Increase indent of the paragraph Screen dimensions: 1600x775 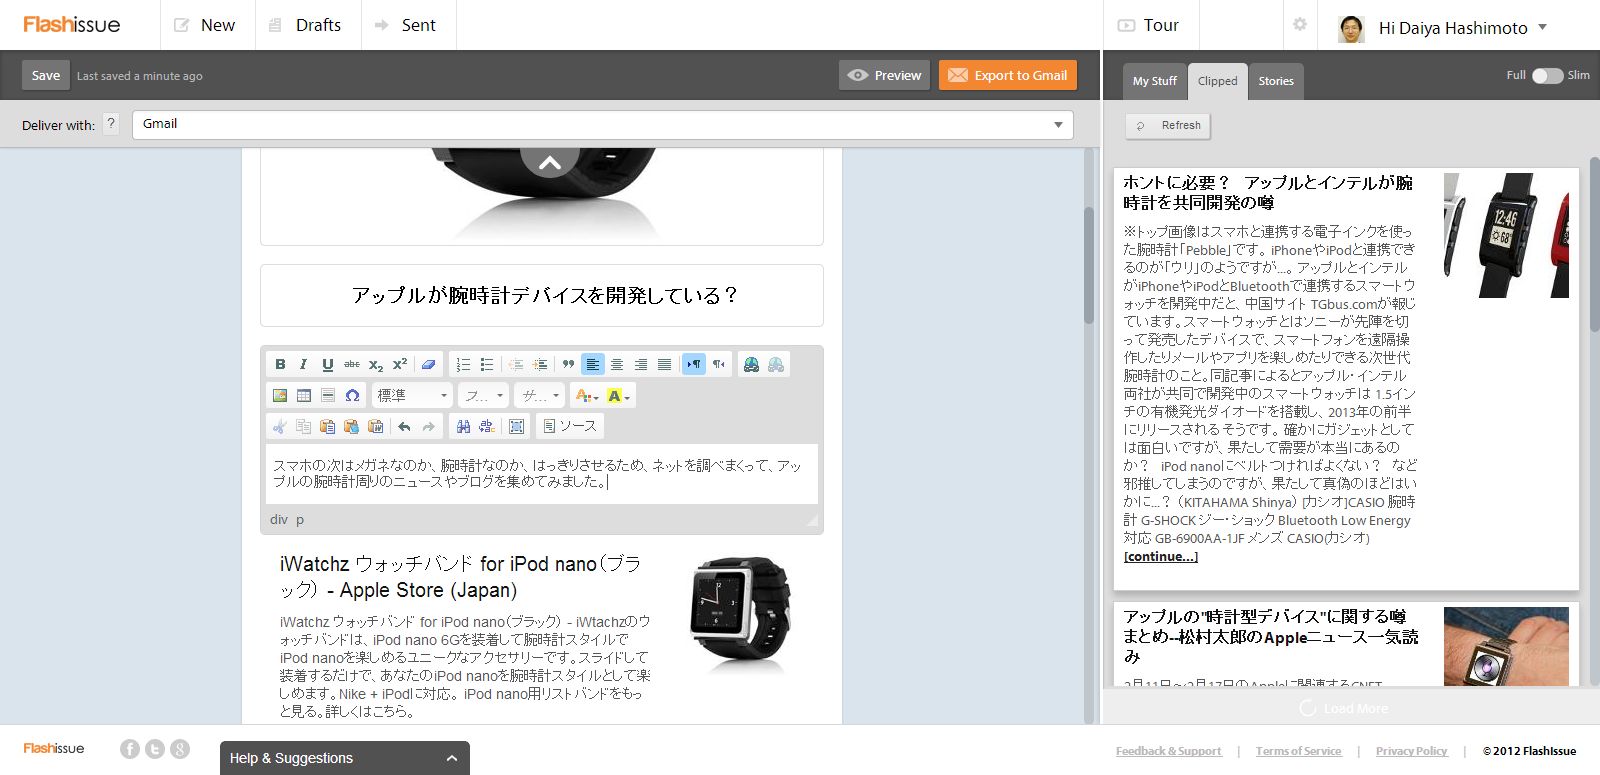(540, 364)
